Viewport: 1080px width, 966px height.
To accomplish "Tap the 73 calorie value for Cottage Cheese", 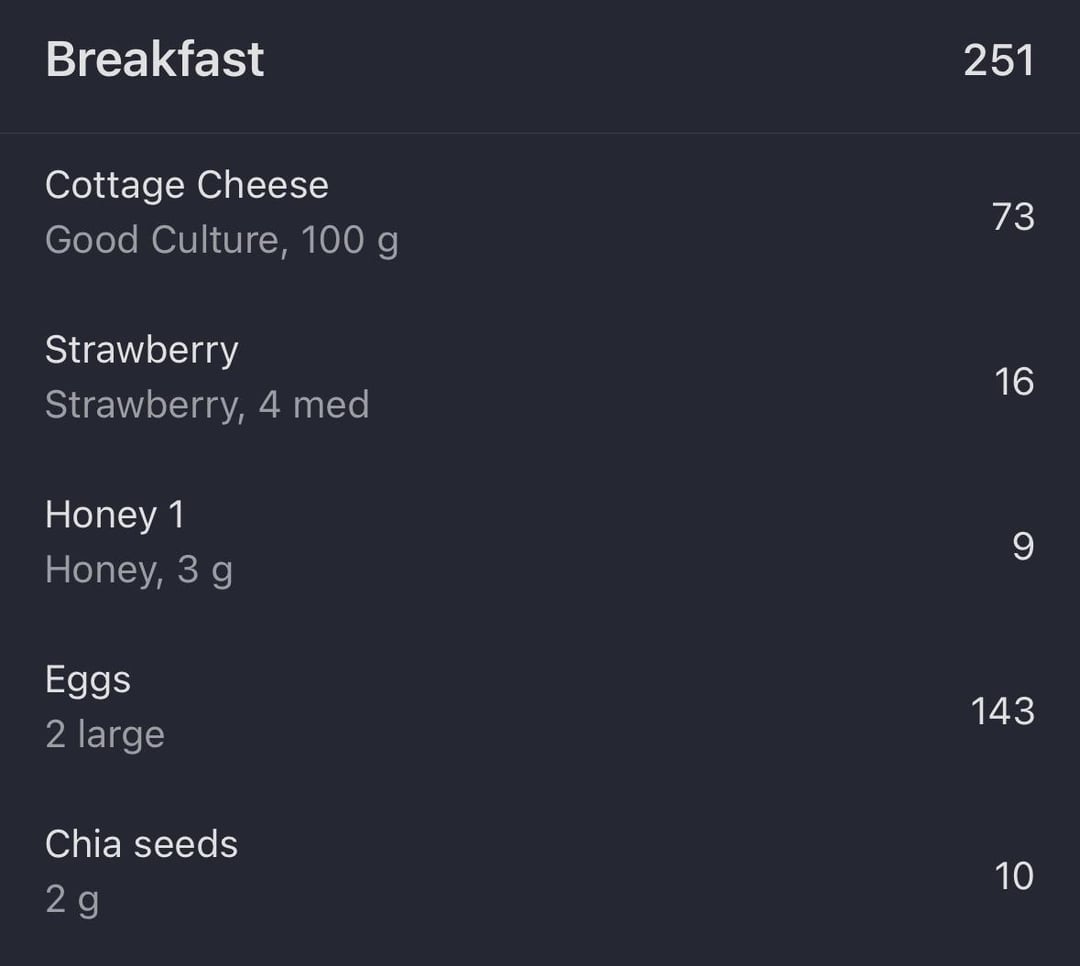I will (x=1013, y=216).
